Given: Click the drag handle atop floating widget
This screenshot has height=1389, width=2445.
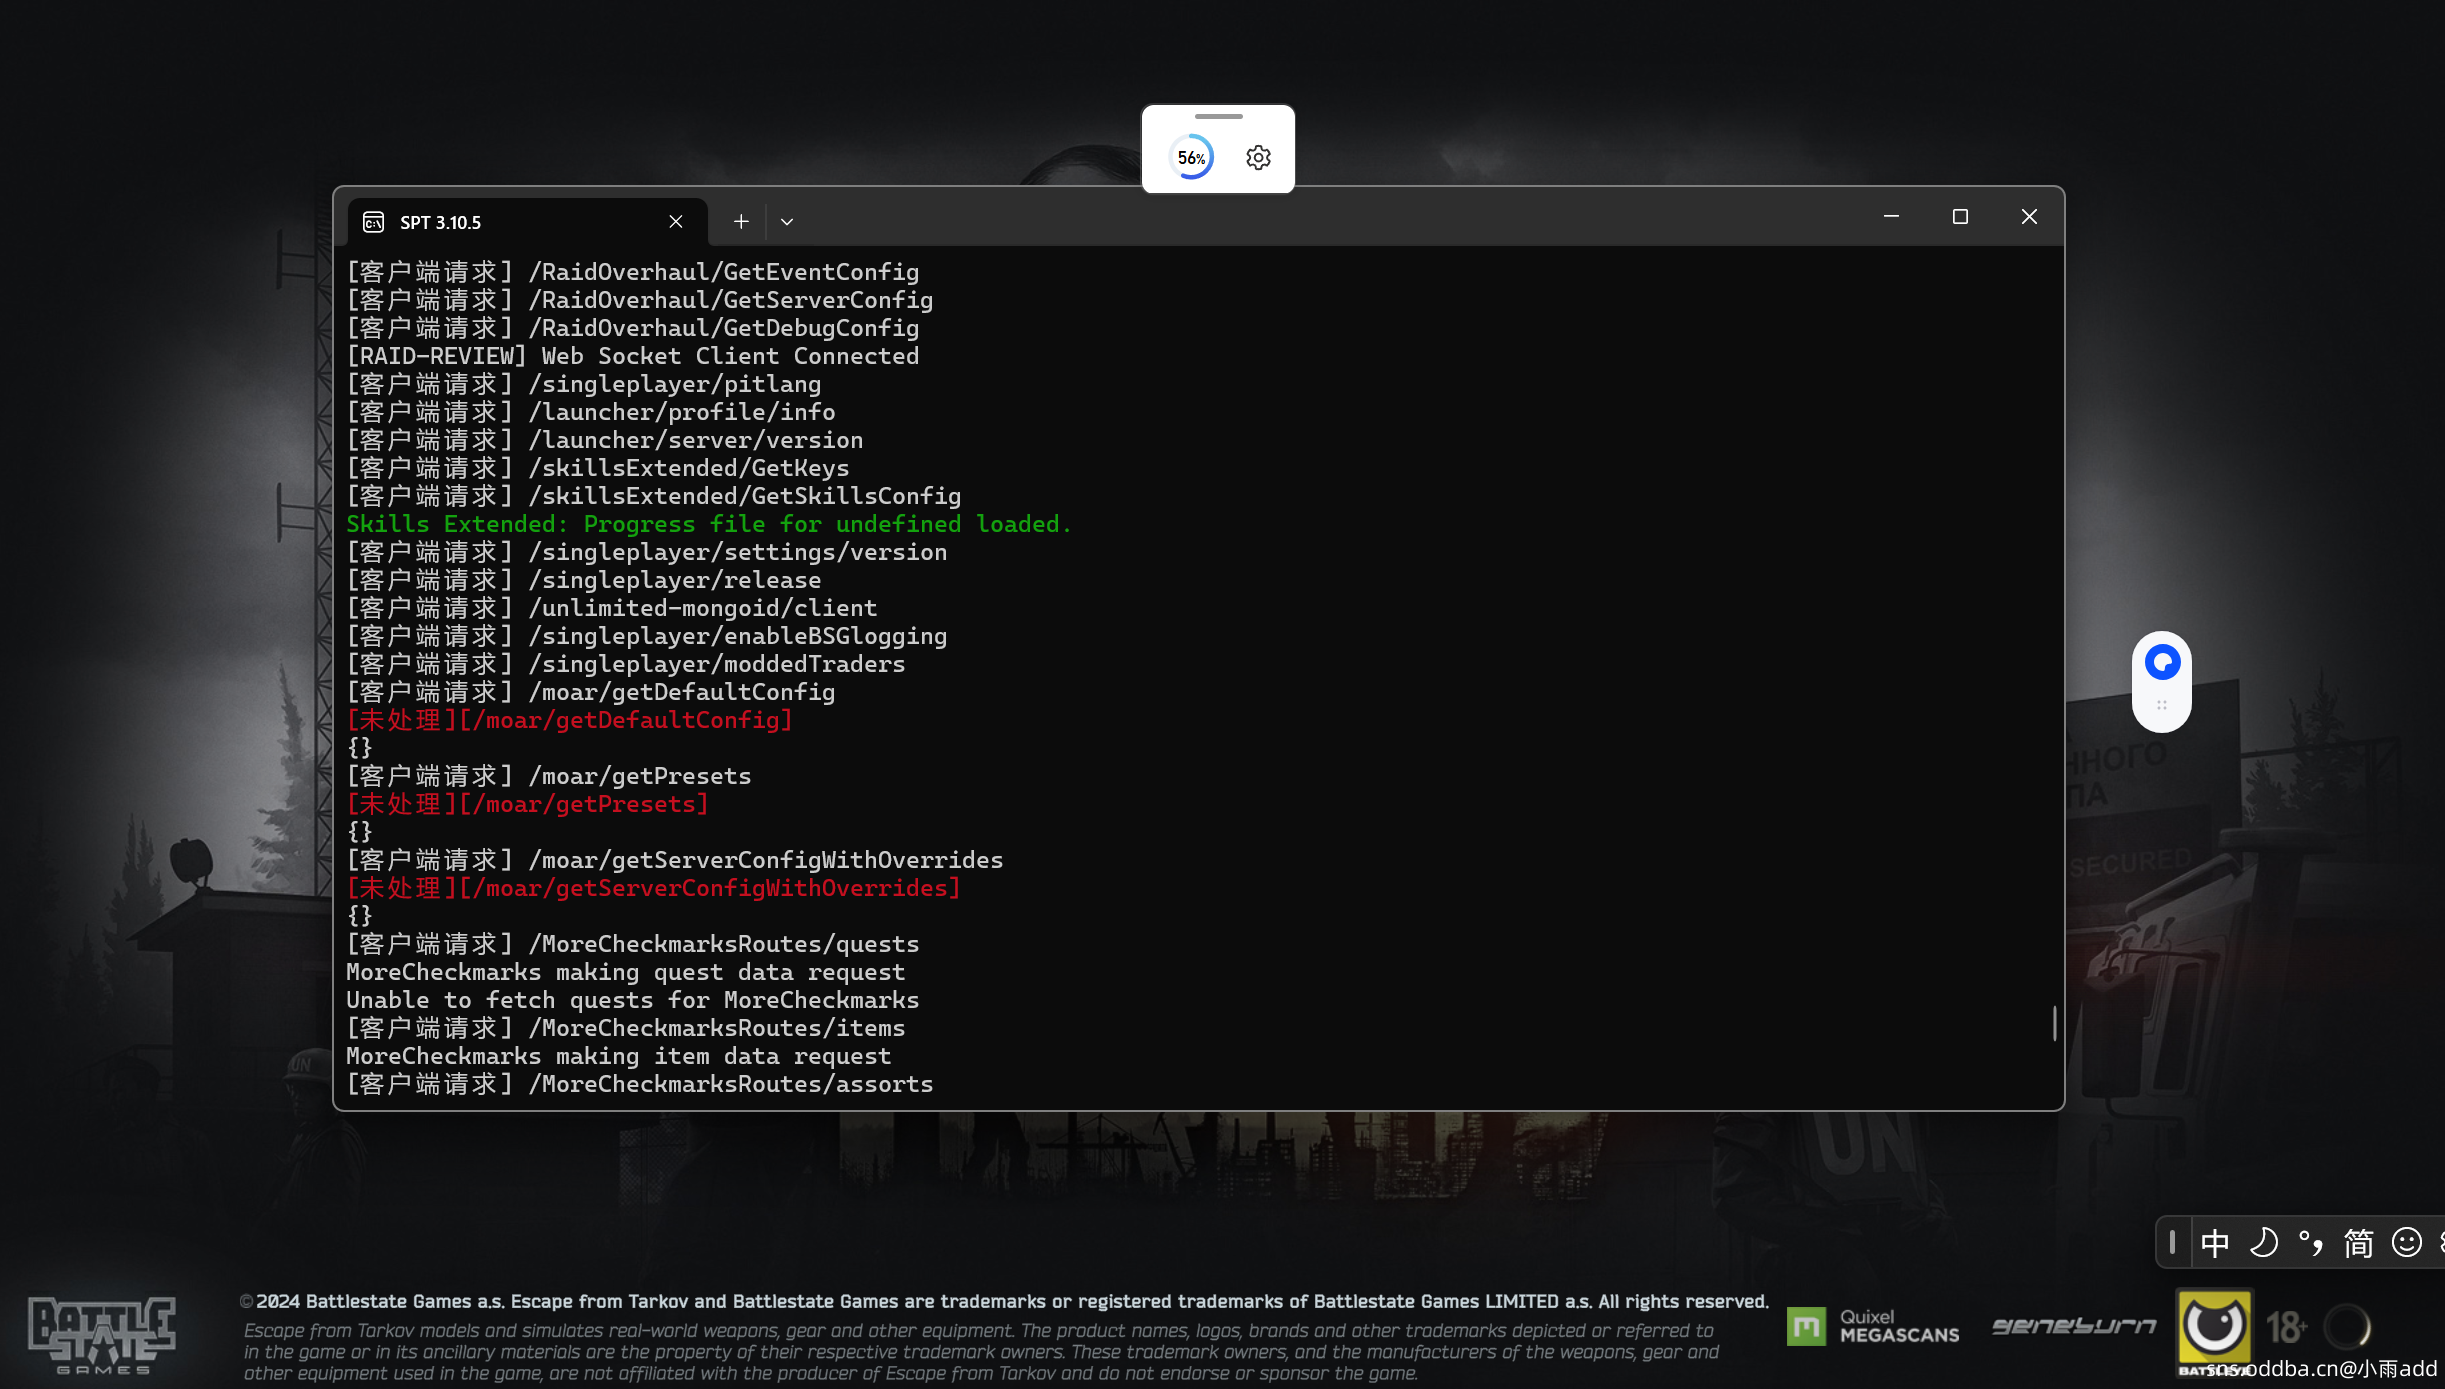Looking at the screenshot, I should pyautogui.click(x=1218, y=117).
